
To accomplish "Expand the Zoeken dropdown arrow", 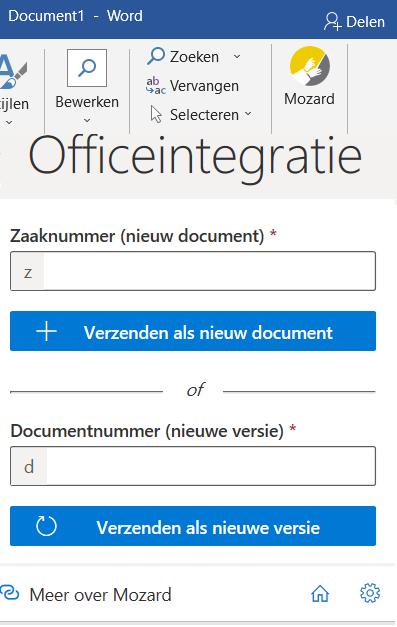I will (x=237, y=57).
